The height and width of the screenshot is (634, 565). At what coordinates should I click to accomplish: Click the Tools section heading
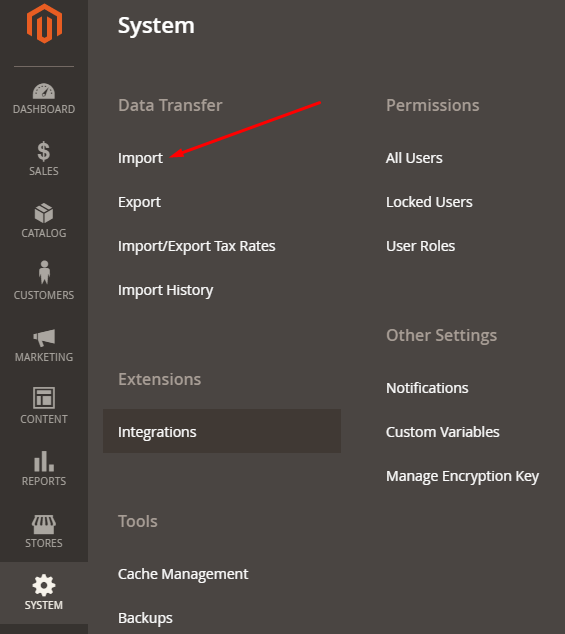click(138, 521)
